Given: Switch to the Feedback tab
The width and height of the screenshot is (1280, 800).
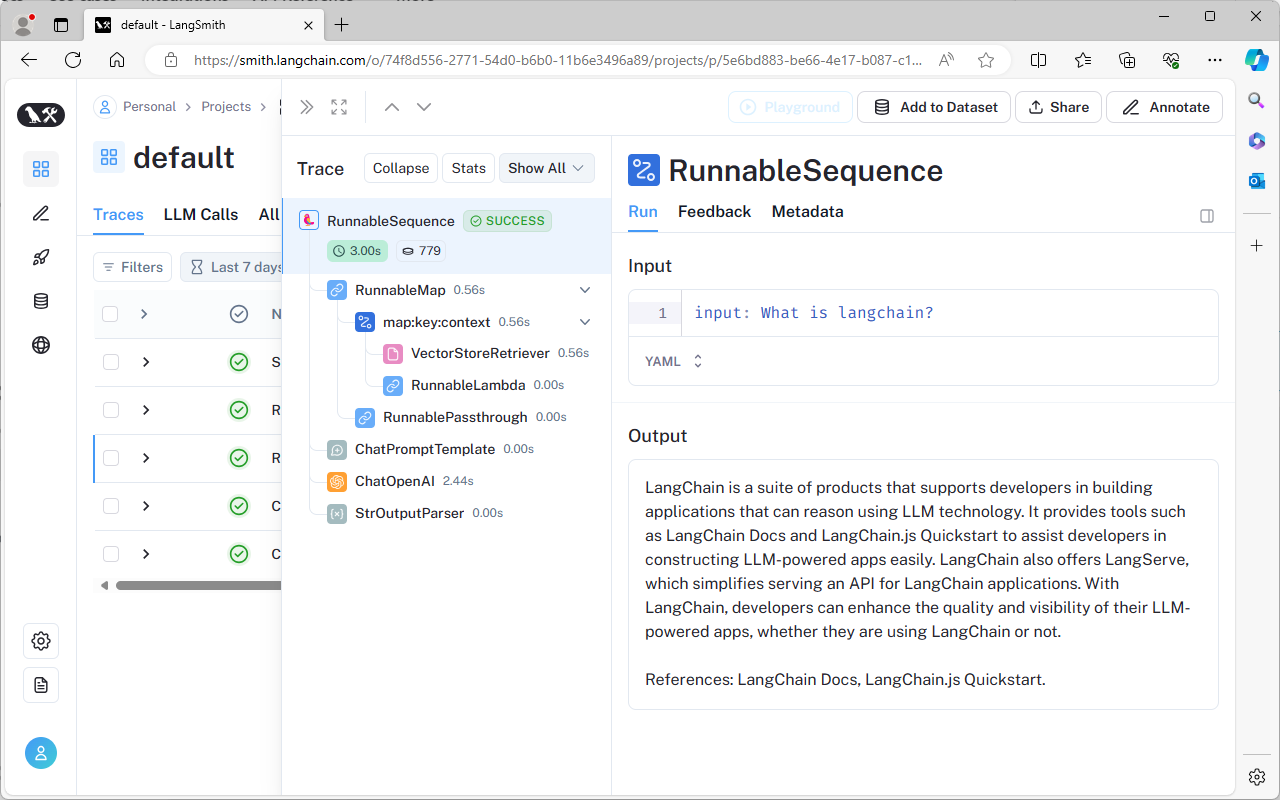Looking at the screenshot, I should click(714, 212).
